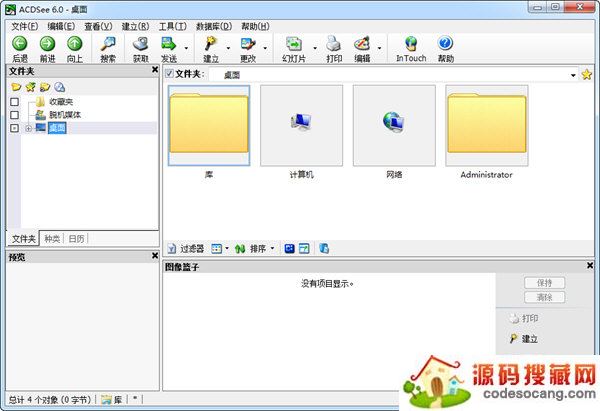Click the 过滤器 filter icon

point(172,249)
